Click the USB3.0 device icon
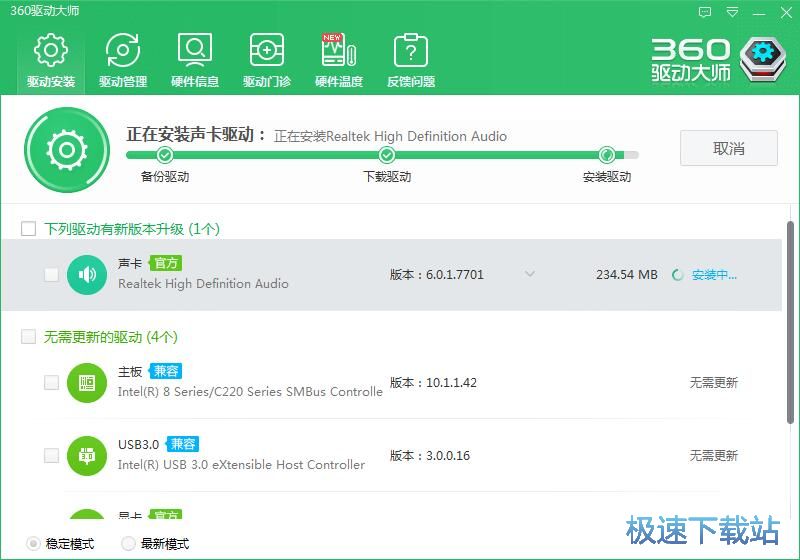The image size is (800, 560). tap(87, 455)
